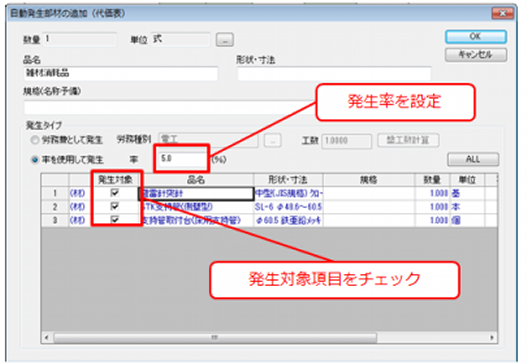The image size is (527, 364).
Task: Click the OK button
Action: click(476, 37)
